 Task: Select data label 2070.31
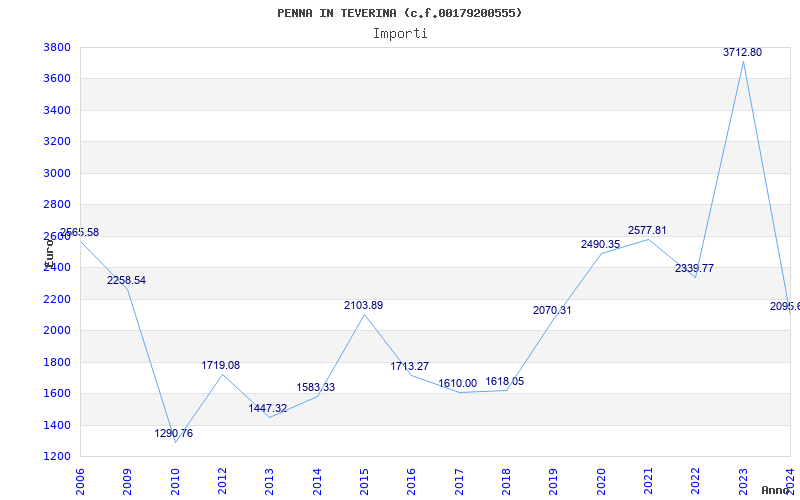coord(552,310)
